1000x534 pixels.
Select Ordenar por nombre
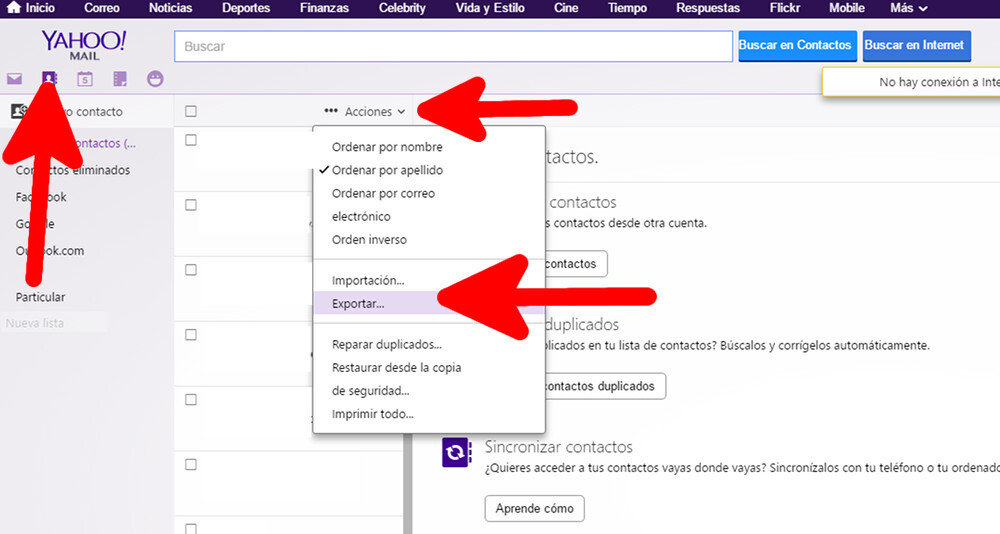point(387,147)
